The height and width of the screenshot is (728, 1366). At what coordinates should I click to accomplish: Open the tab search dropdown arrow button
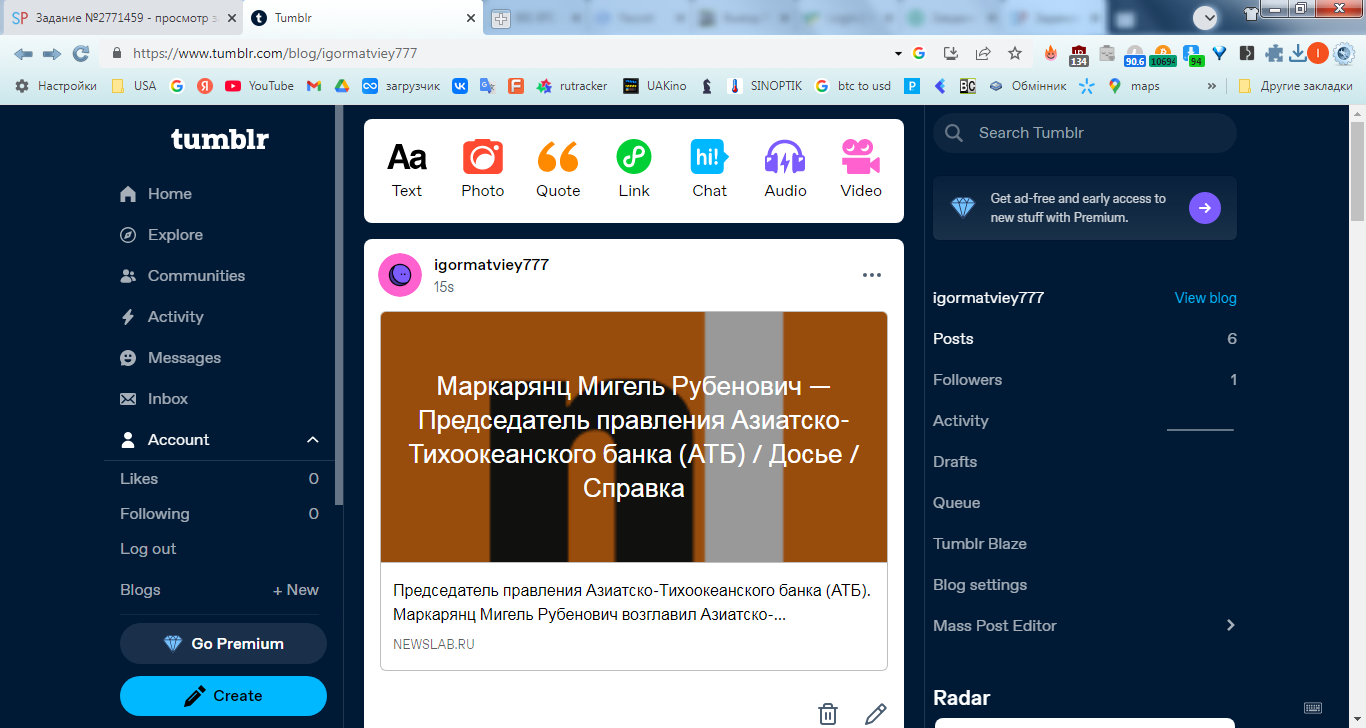coord(1206,17)
